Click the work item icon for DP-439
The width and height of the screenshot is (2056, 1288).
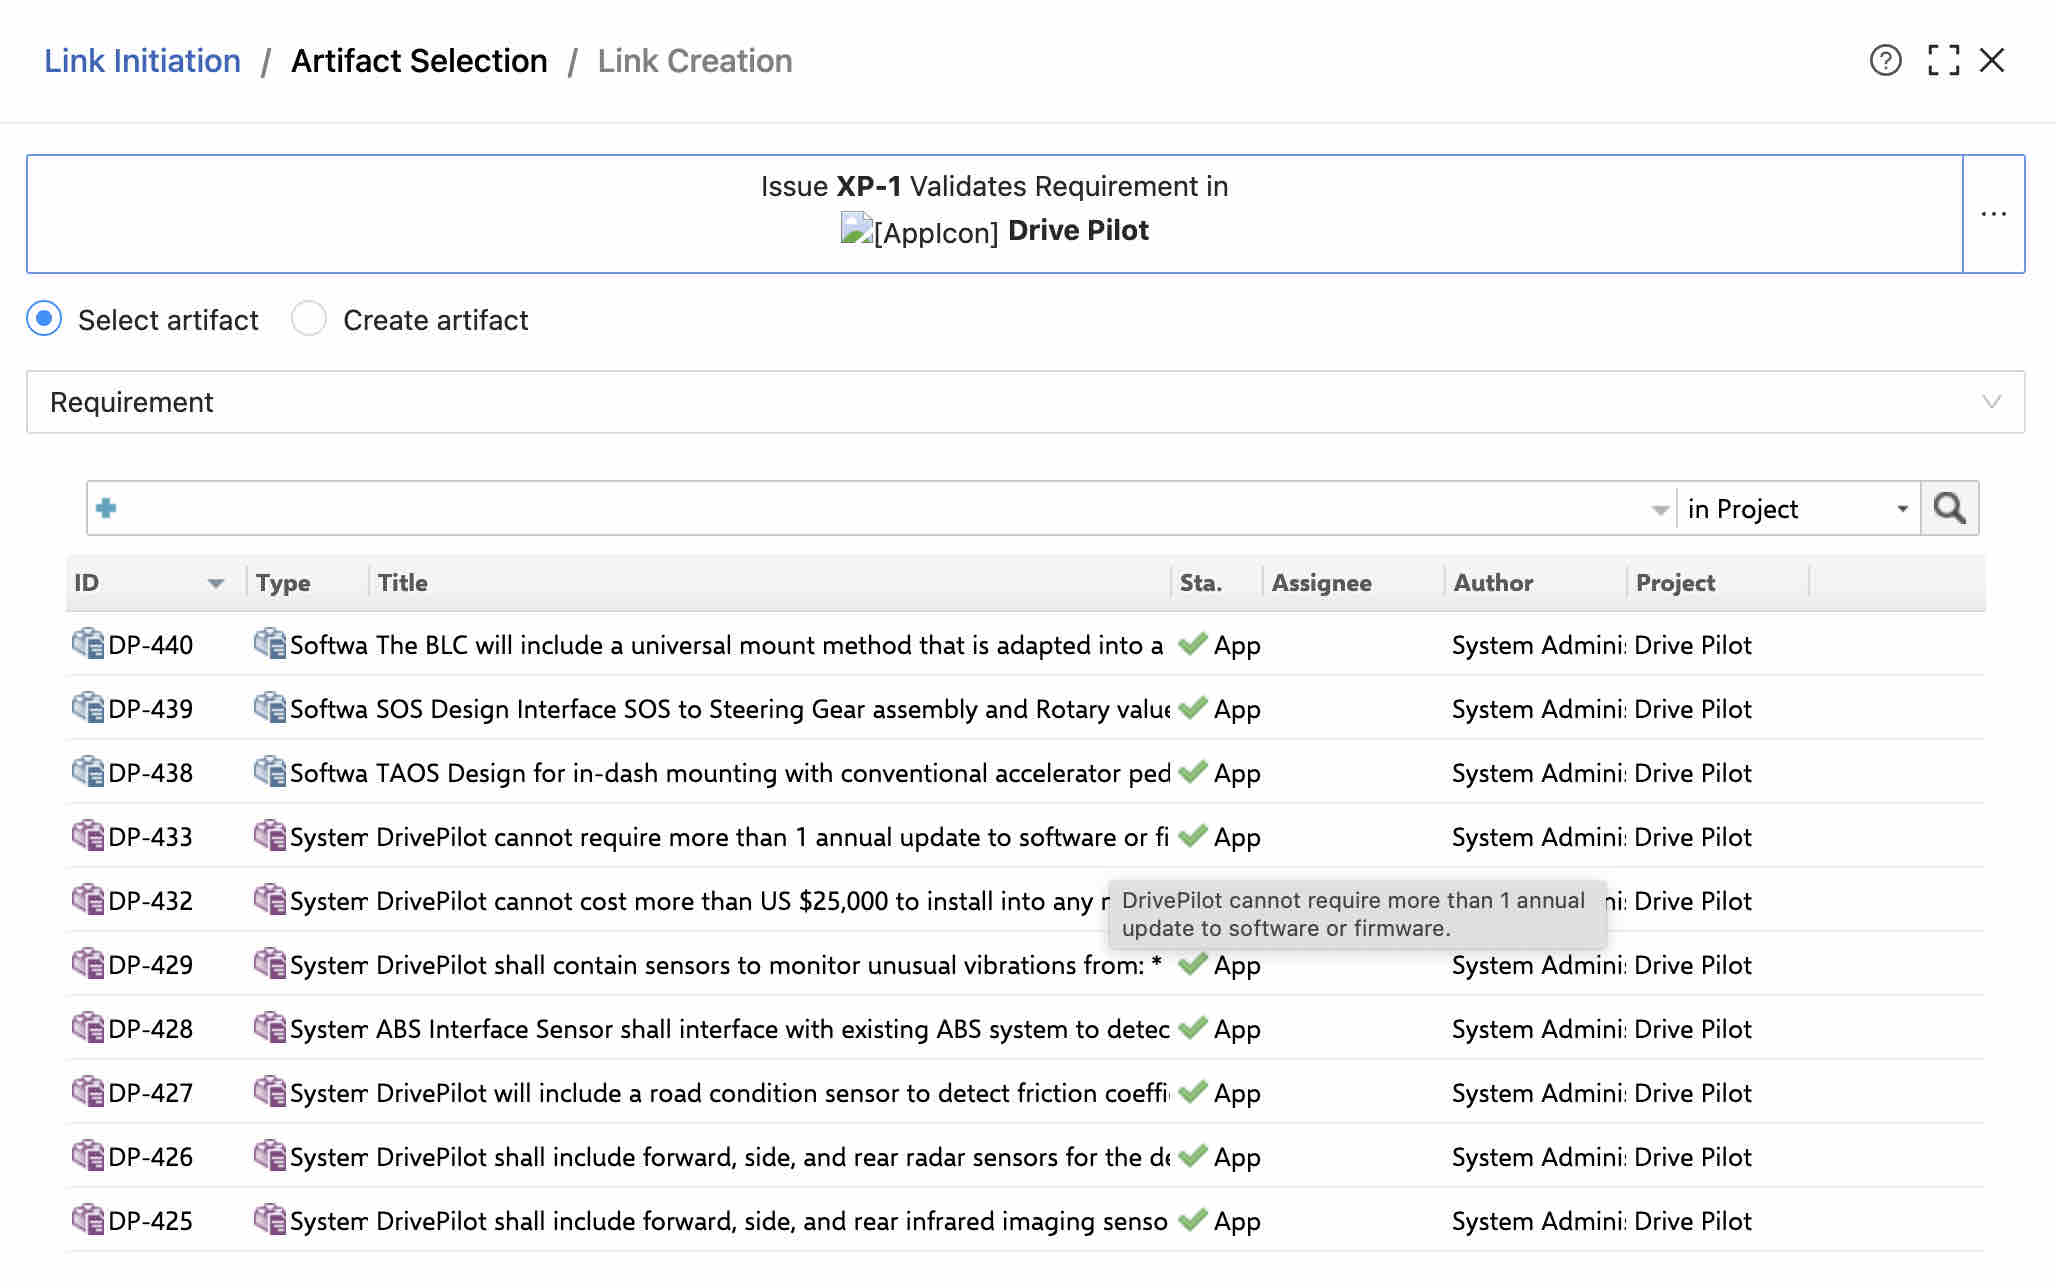tap(88, 708)
